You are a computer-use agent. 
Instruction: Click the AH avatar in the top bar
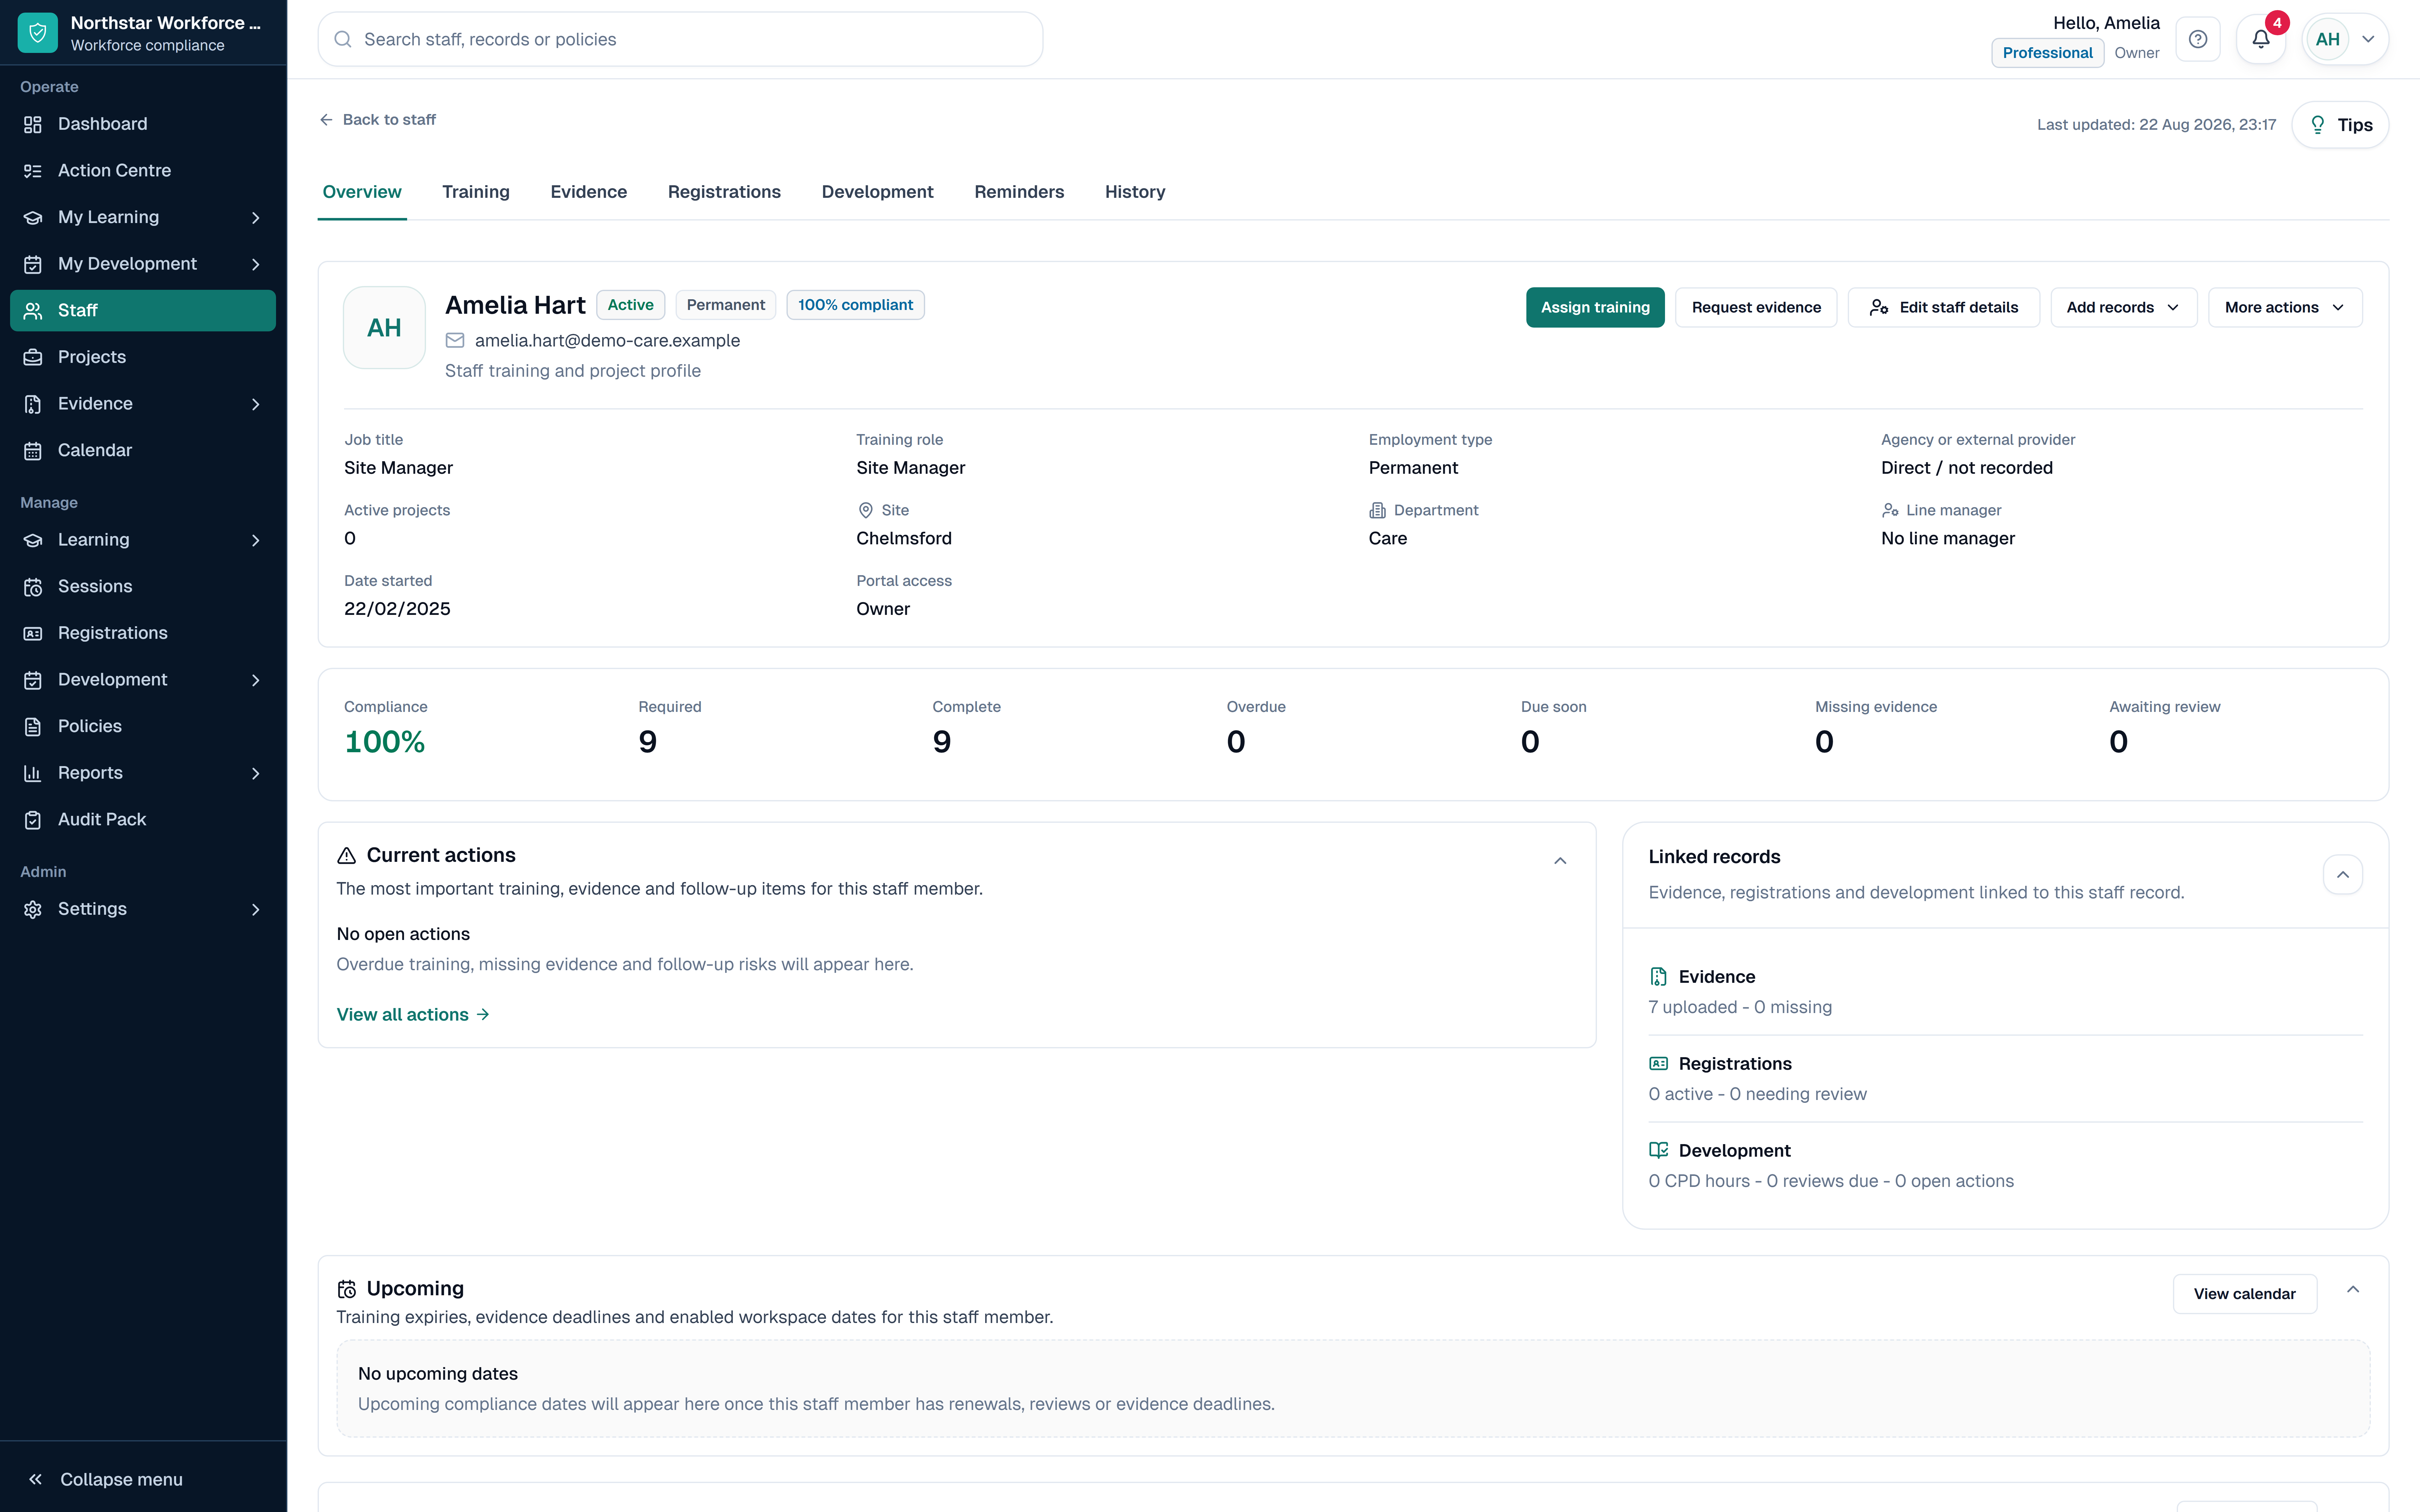(x=2328, y=39)
